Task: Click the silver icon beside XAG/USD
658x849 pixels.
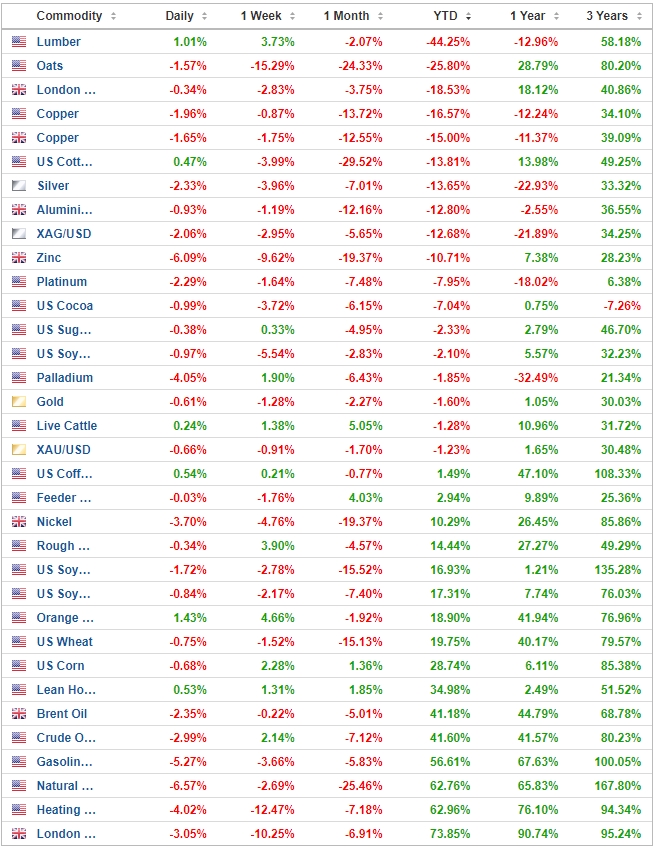Action: click(19, 234)
